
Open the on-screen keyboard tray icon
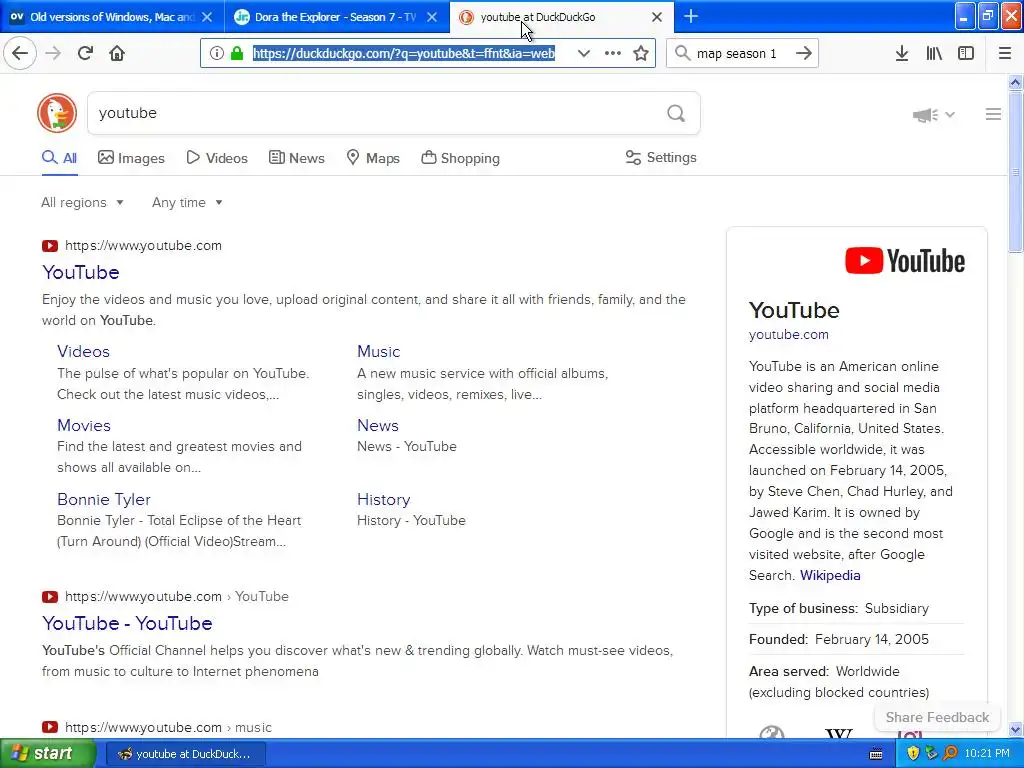click(876, 754)
